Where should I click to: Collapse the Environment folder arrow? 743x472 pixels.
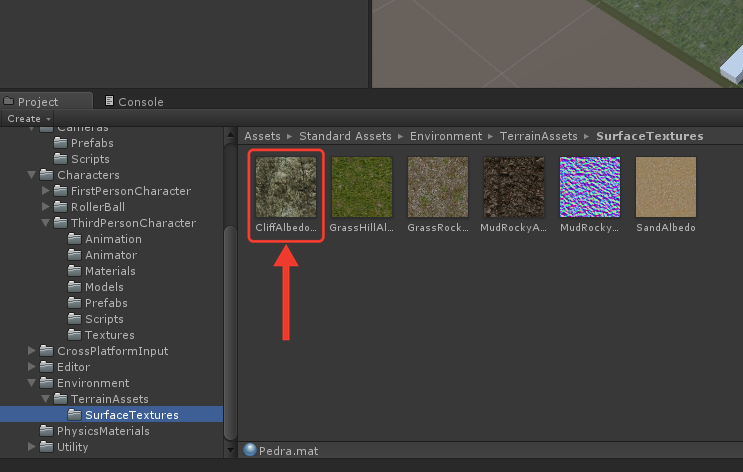point(31,383)
